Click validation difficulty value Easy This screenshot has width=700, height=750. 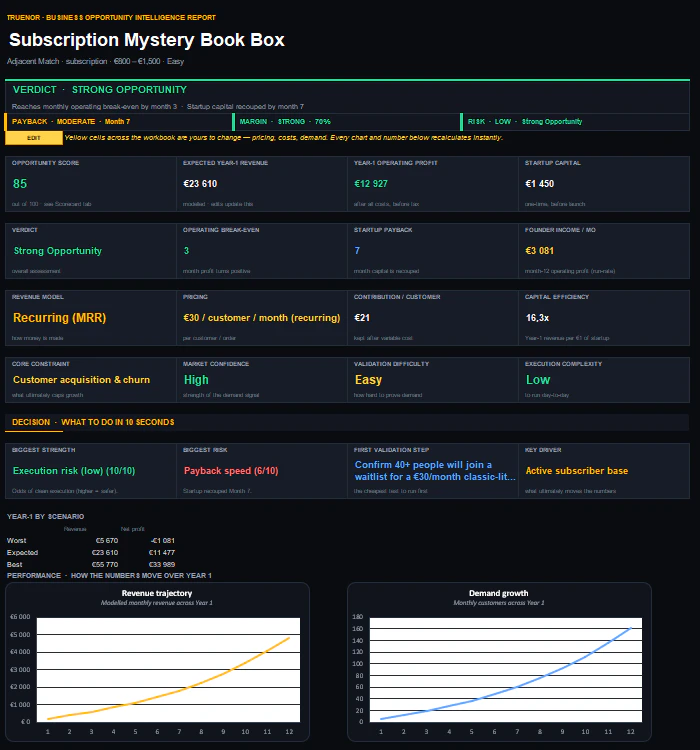tap(368, 380)
